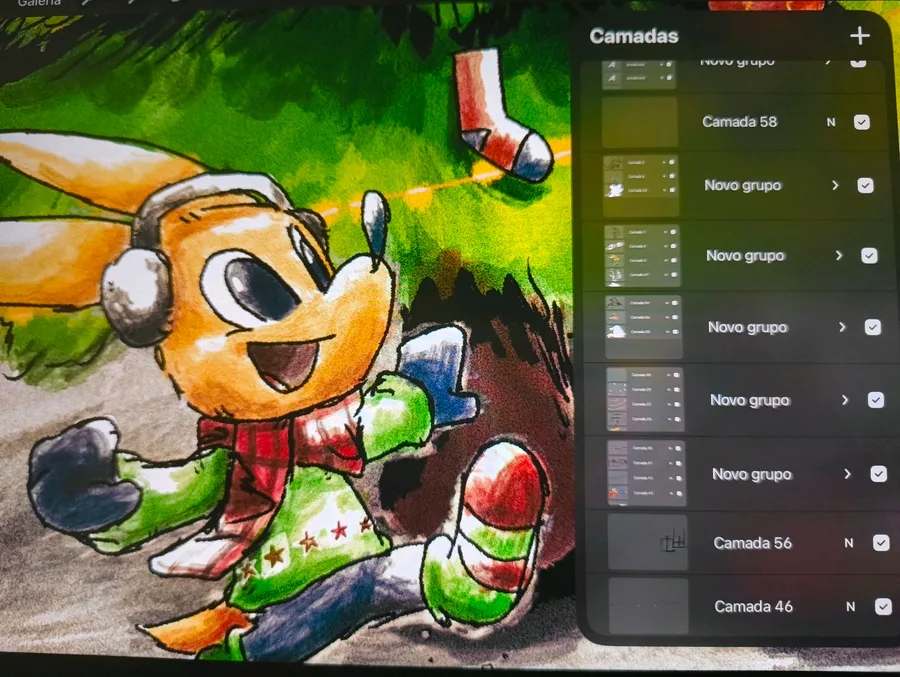Add a new layer with the plus icon
The width and height of the screenshot is (900, 677).
[859, 36]
